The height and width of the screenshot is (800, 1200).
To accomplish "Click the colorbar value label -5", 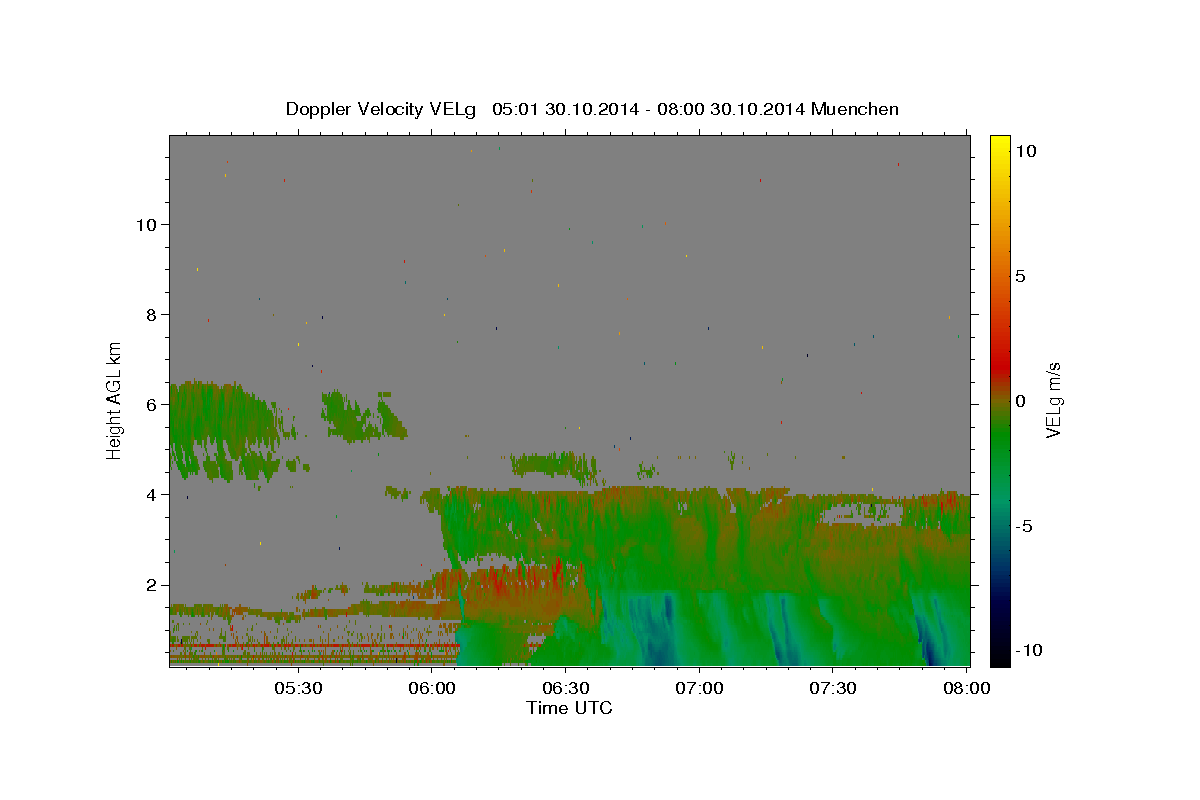I will (1025, 526).
